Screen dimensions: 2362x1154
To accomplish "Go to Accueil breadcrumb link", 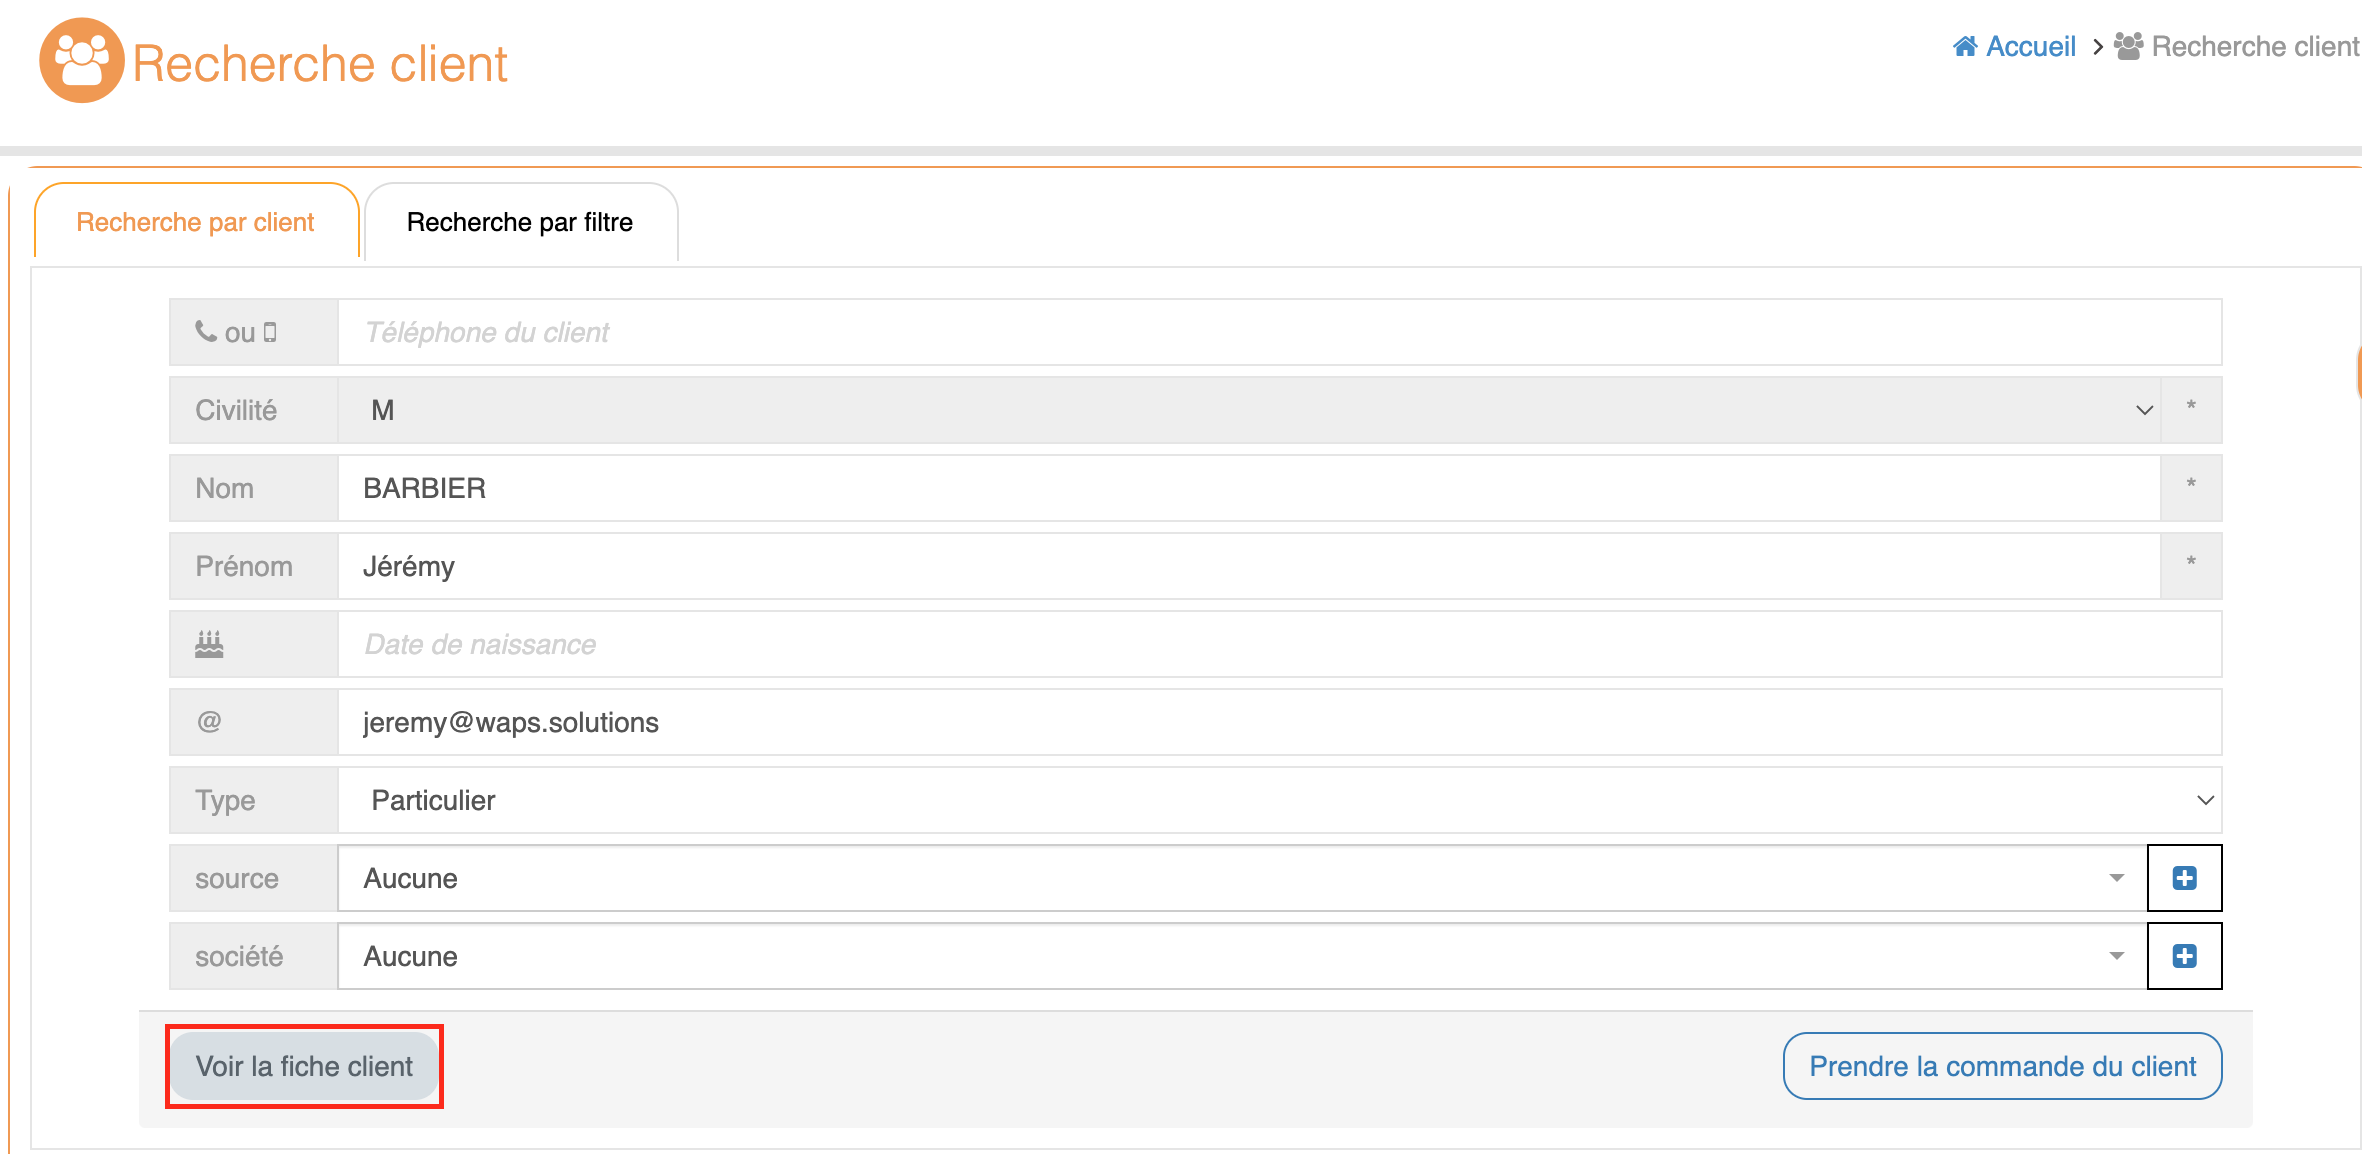I will tap(2030, 47).
